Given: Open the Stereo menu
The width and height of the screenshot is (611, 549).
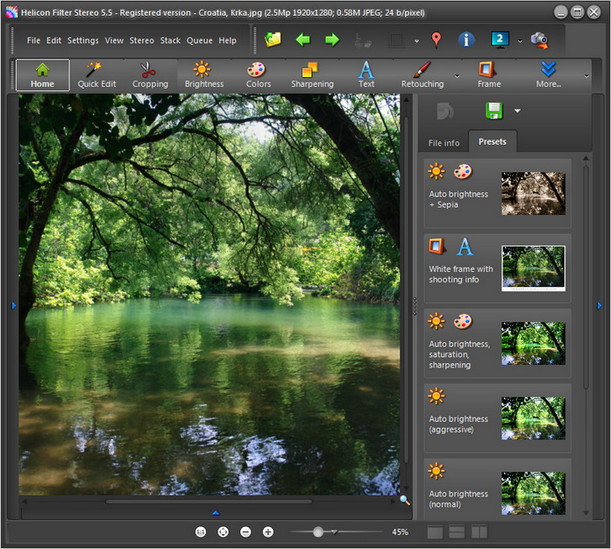Looking at the screenshot, I should [141, 41].
